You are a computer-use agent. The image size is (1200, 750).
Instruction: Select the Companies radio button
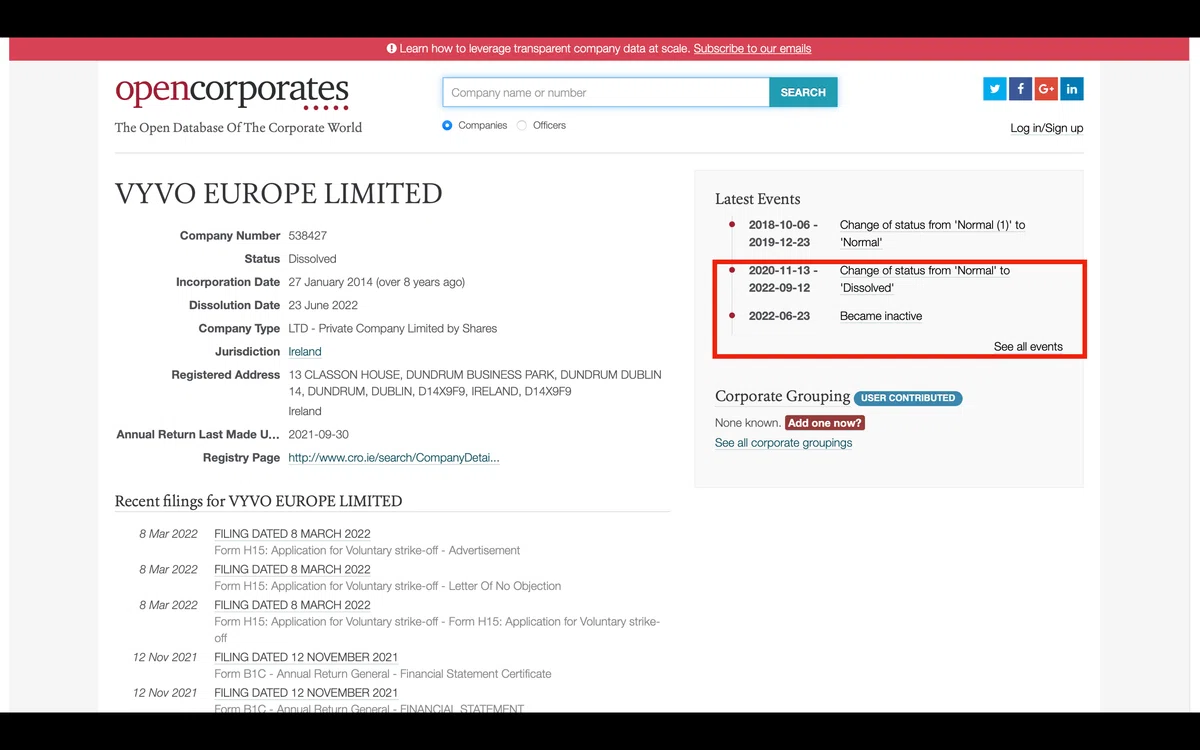click(447, 125)
